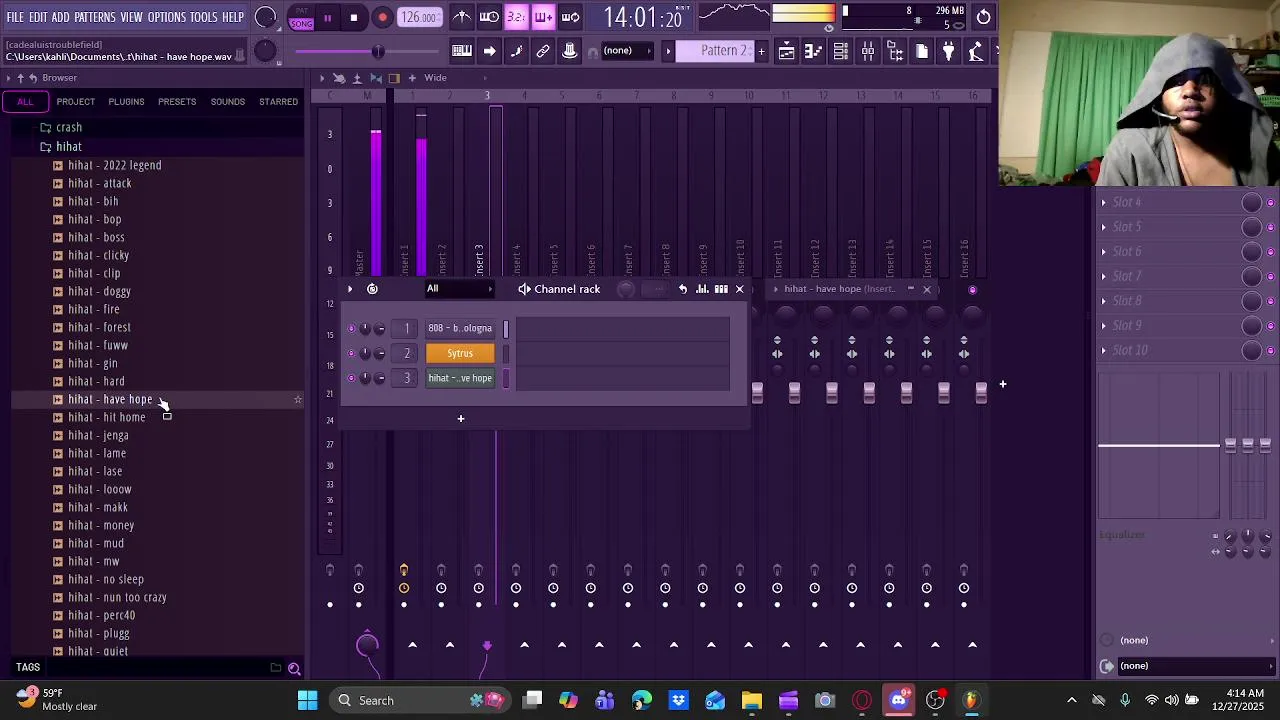Open the FILE menu
This screenshot has width=1280, height=720.
click(15, 17)
